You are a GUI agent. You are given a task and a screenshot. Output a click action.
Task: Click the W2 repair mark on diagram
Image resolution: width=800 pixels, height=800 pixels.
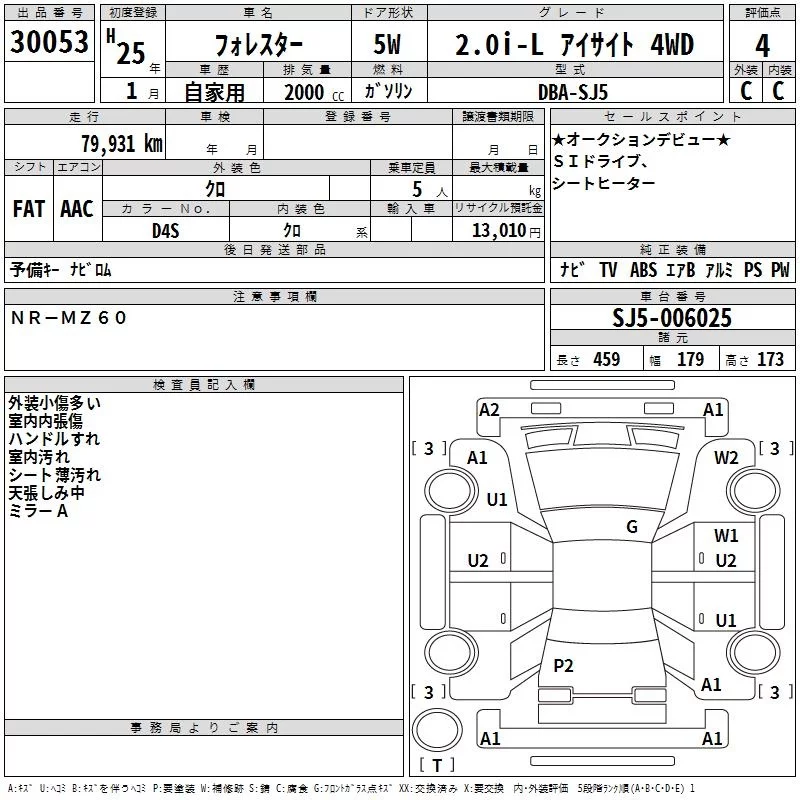(726, 457)
